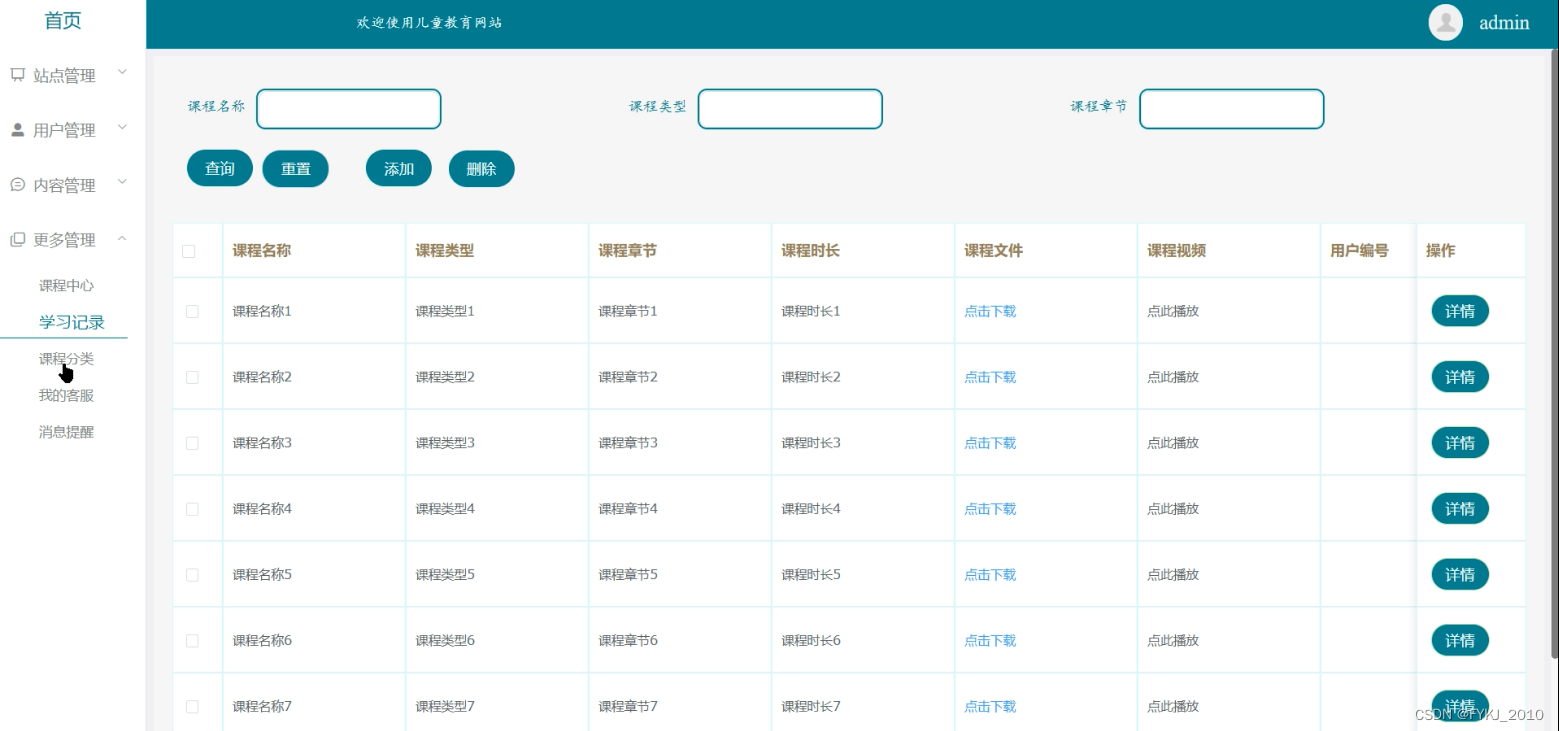Focus the 课程章节 search input field
1559x731 pixels.
pyautogui.click(x=1232, y=109)
